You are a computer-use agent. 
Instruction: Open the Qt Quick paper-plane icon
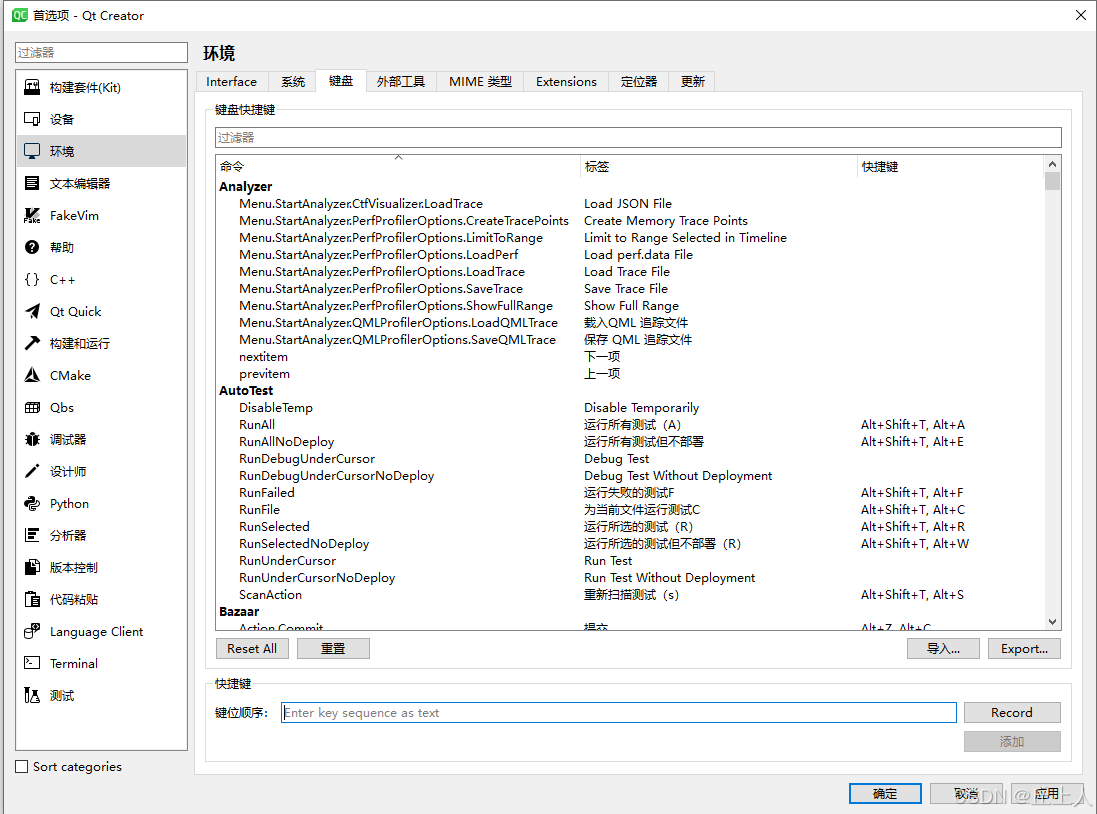tap(32, 311)
